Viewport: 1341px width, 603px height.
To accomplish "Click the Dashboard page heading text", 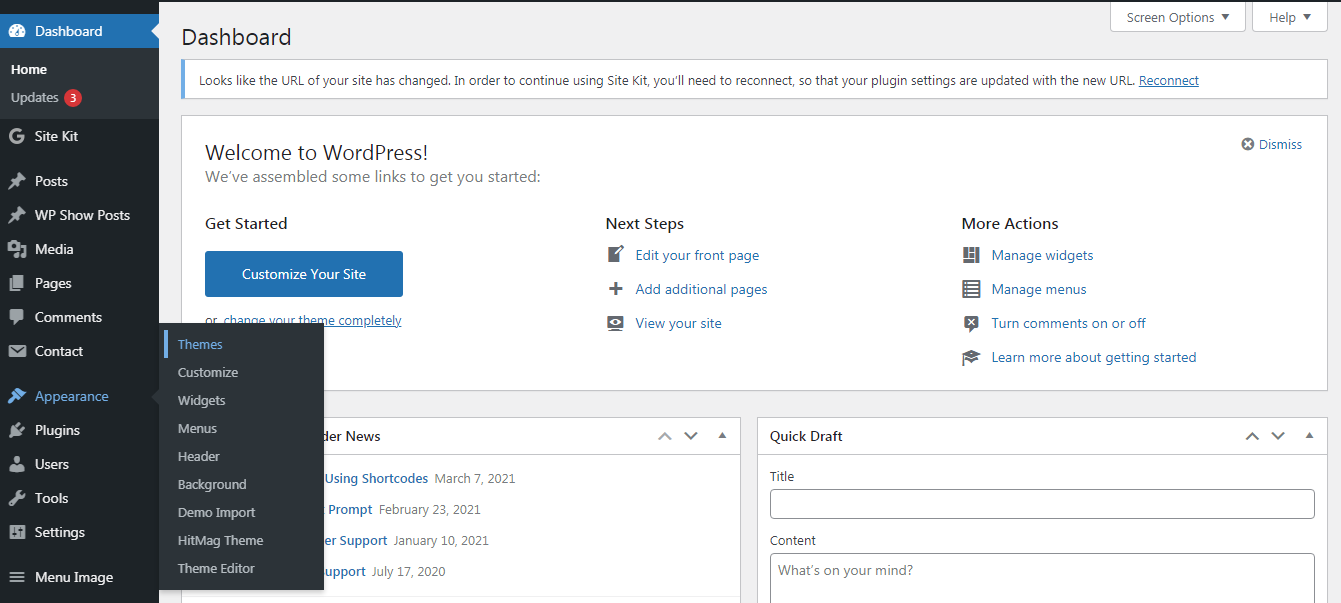I will click(x=237, y=38).
